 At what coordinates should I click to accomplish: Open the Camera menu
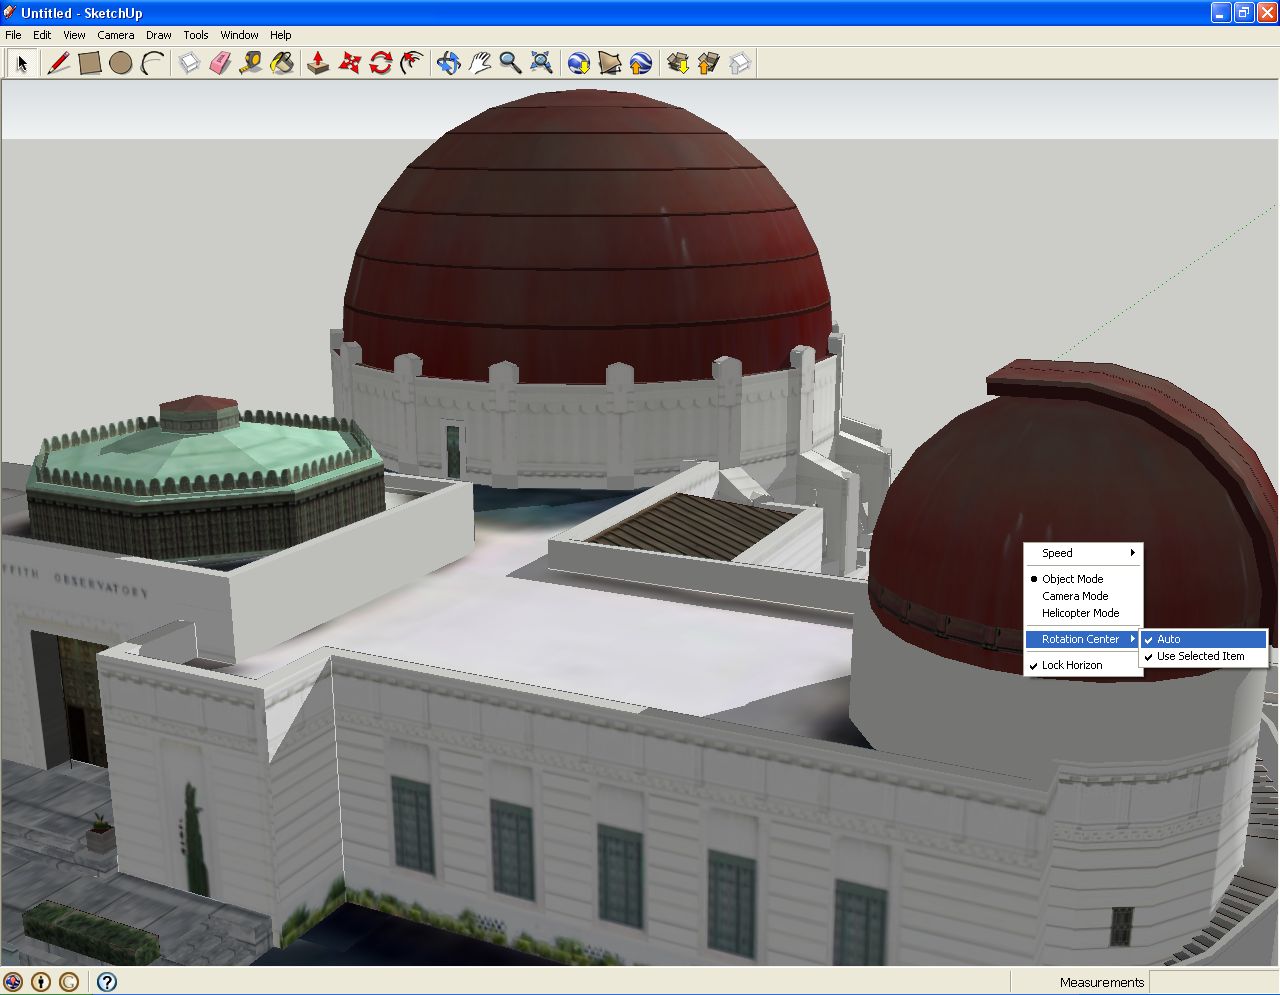115,35
